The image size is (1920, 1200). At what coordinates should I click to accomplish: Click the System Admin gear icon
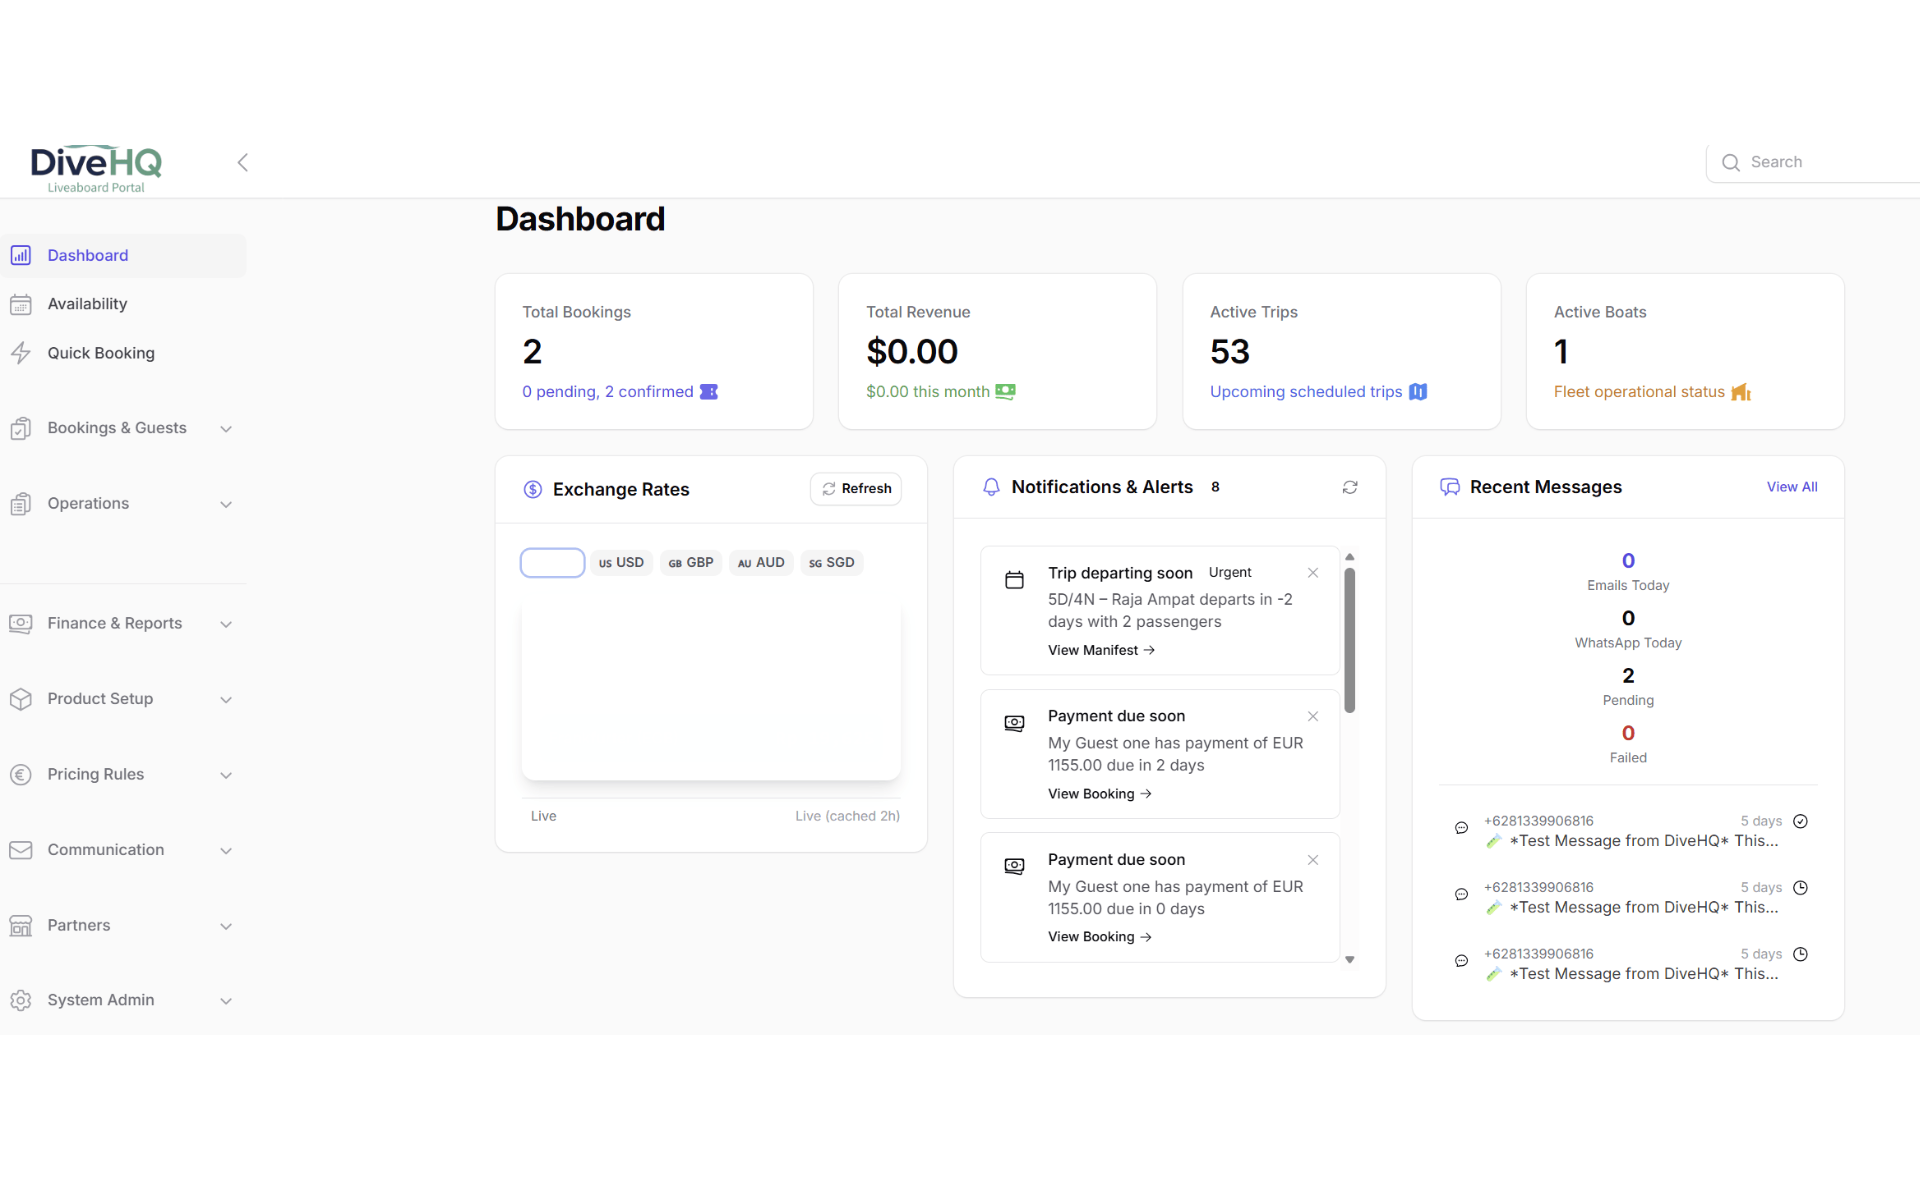click(x=22, y=1000)
